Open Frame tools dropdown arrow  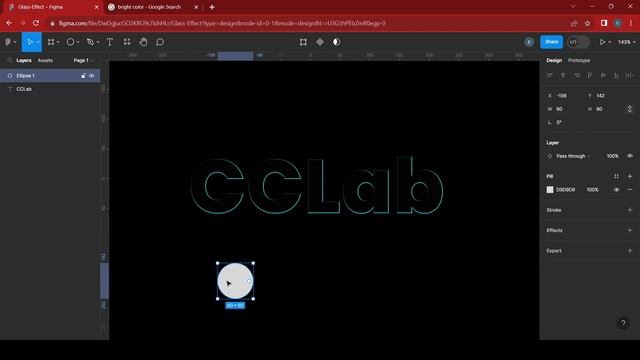[58, 42]
